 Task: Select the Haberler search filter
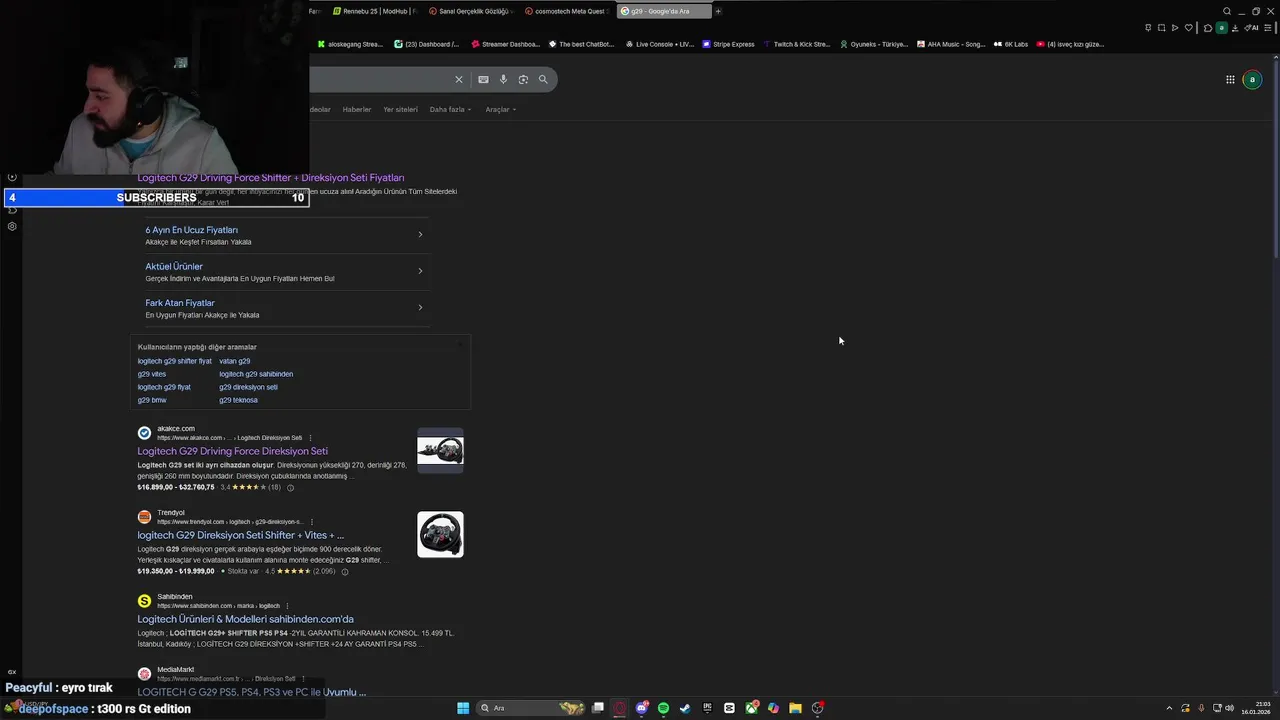tap(356, 109)
